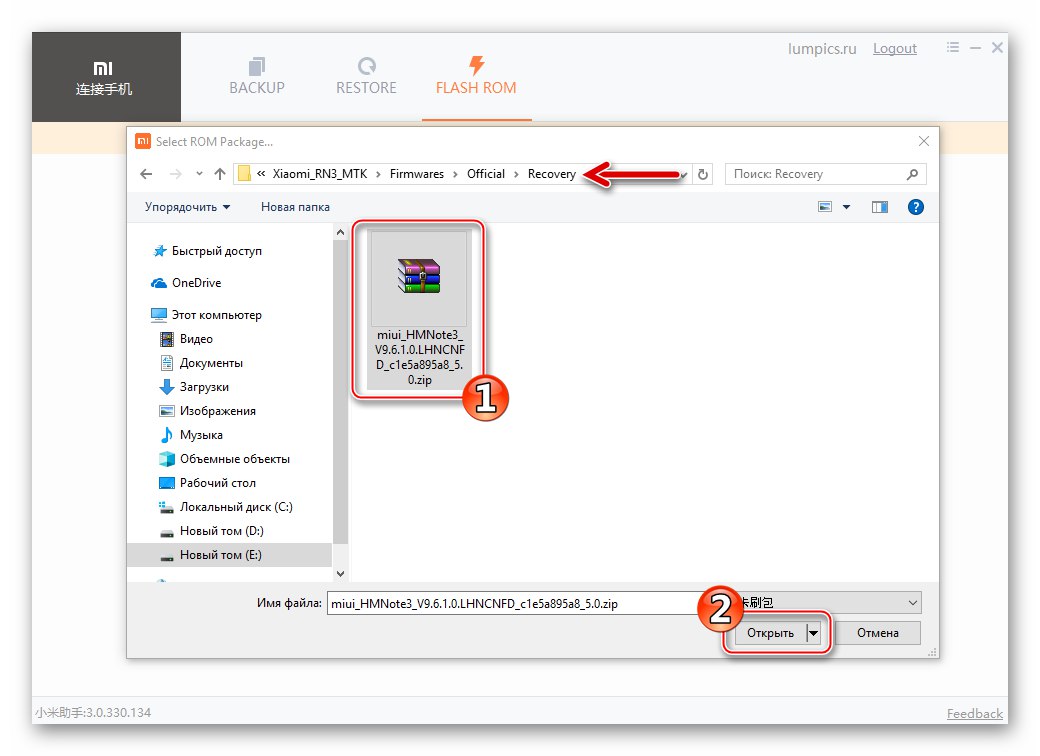Click the Видео folder icon

point(167,339)
